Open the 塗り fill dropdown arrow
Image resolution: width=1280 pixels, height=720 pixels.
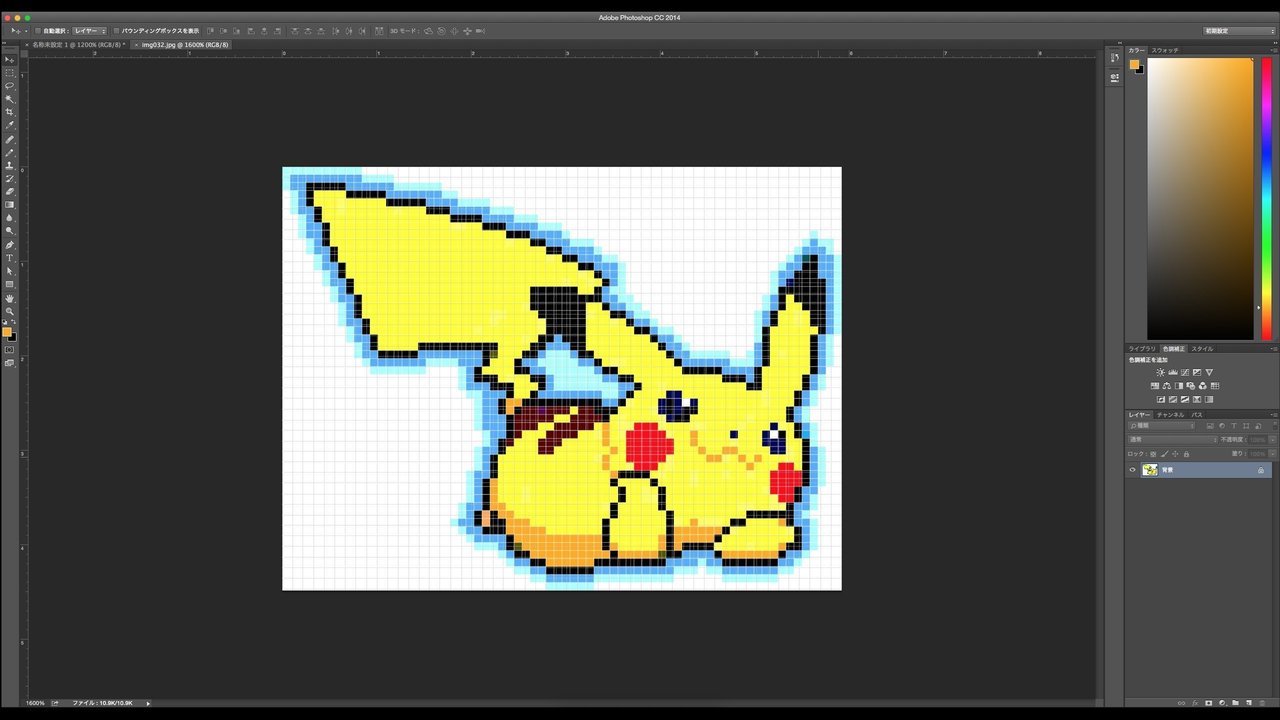click(x=1272, y=454)
